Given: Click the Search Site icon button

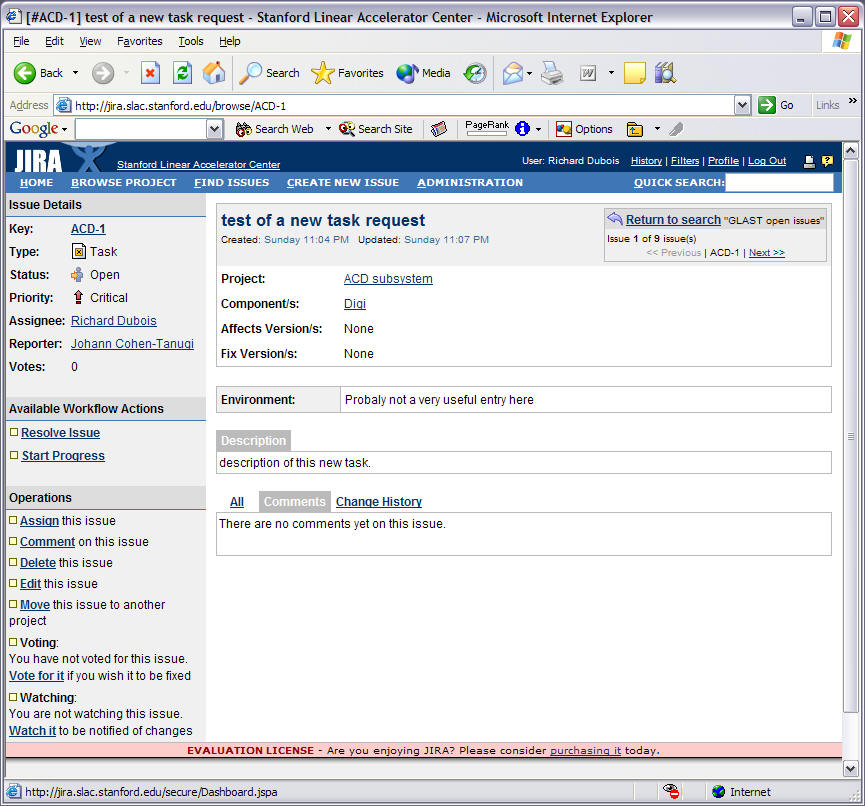Looking at the screenshot, I should point(376,129).
